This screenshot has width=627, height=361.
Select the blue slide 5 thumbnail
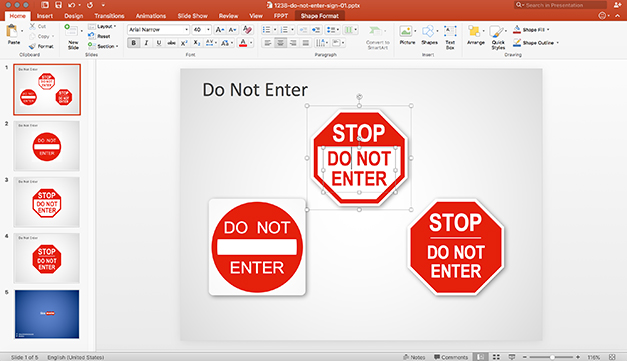click(x=47, y=314)
